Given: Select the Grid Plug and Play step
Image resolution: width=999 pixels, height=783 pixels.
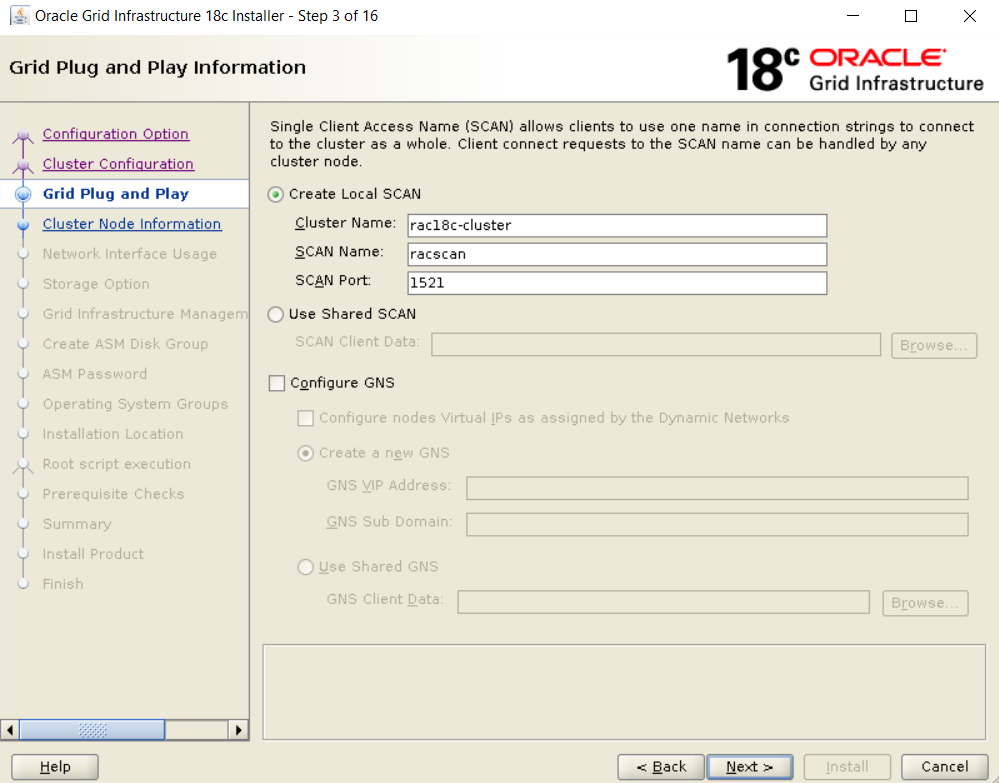Looking at the screenshot, I should pyautogui.click(x=115, y=194).
